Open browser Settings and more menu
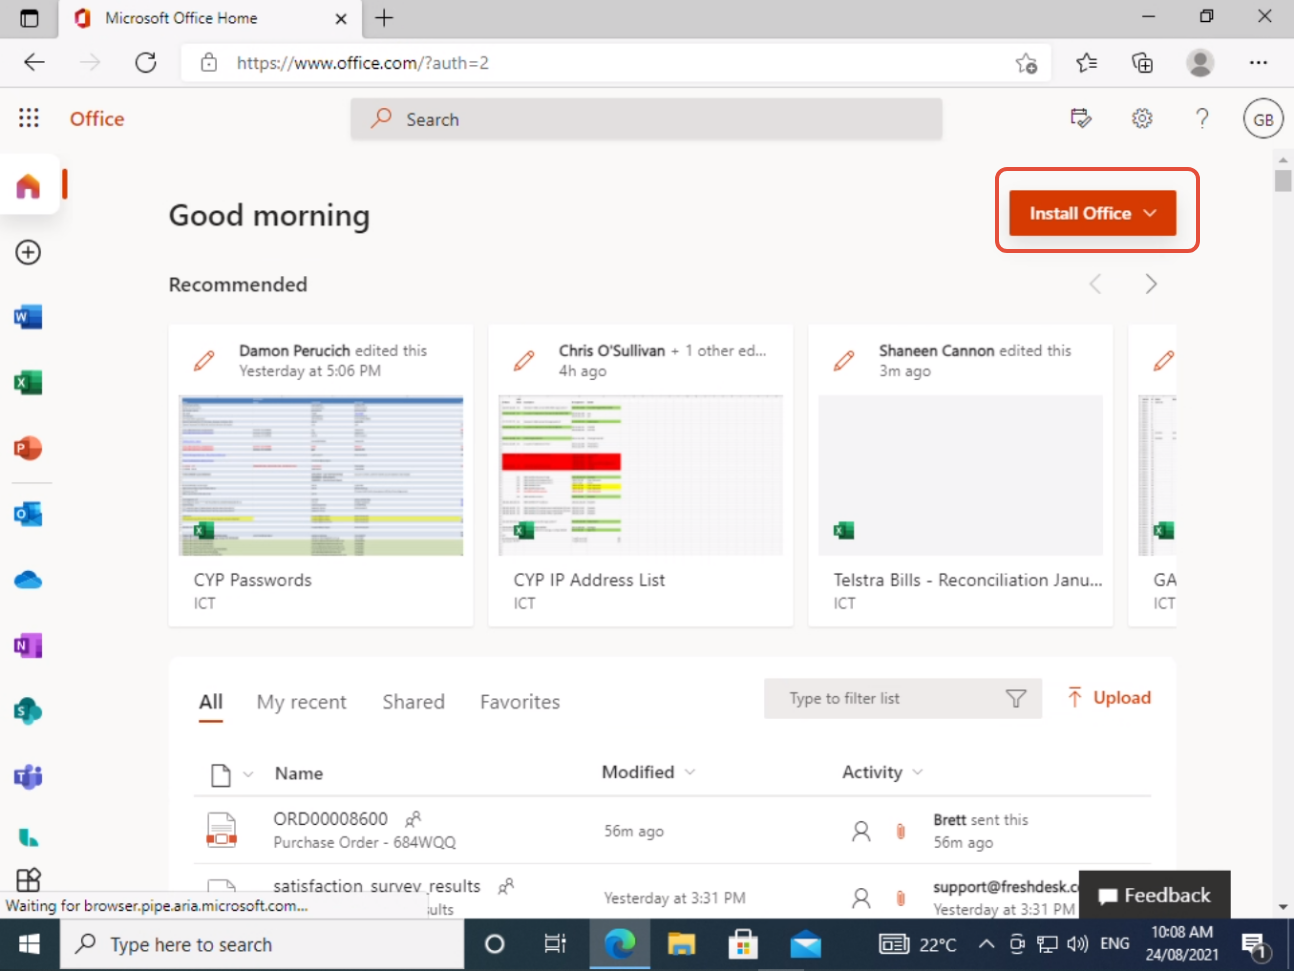This screenshot has height=971, width=1294. coord(1258,63)
